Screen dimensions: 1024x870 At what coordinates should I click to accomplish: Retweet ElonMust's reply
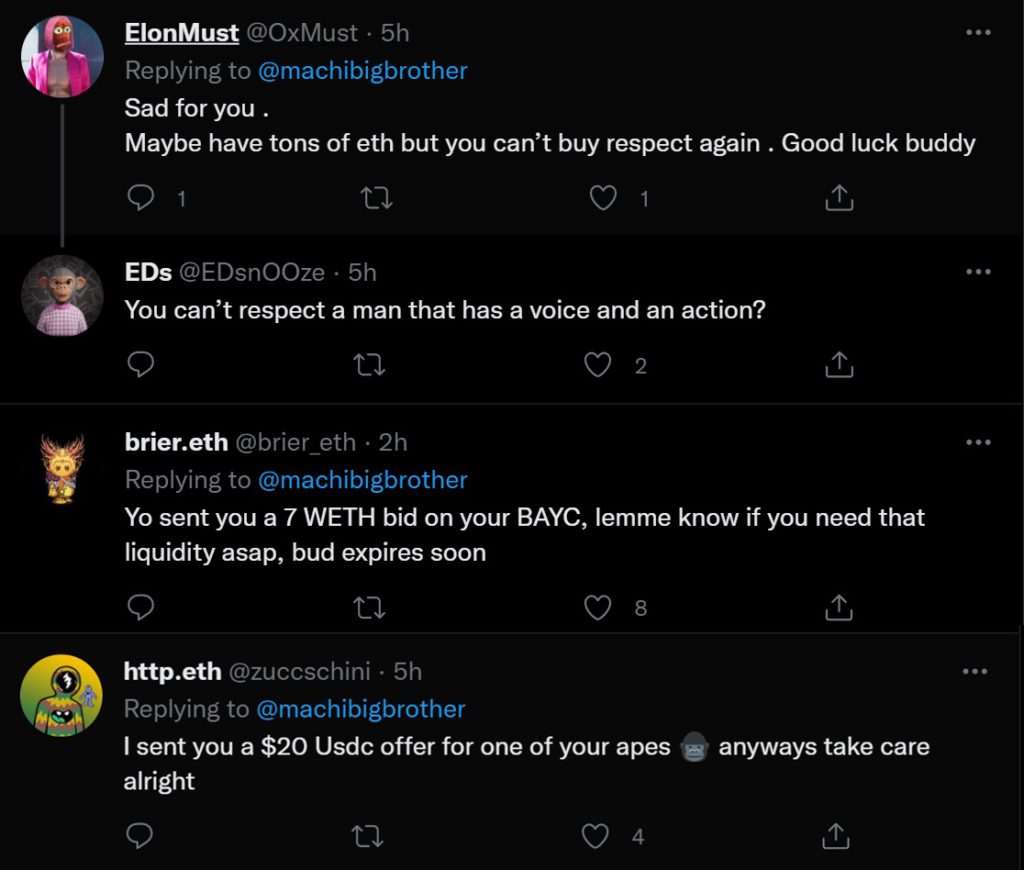[375, 199]
